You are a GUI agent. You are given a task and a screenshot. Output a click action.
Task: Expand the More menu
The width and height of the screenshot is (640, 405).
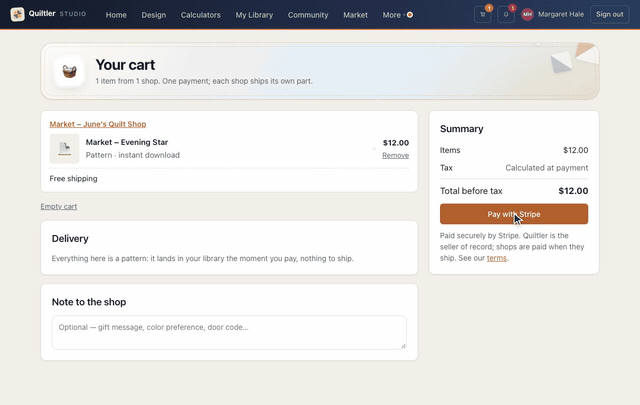pyautogui.click(x=397, y=15)
